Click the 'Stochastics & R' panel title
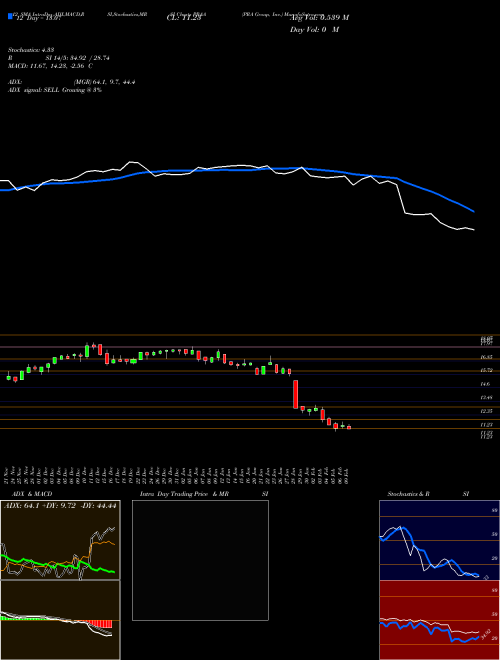This screenshot has height=660, width=500. point(409,494)
